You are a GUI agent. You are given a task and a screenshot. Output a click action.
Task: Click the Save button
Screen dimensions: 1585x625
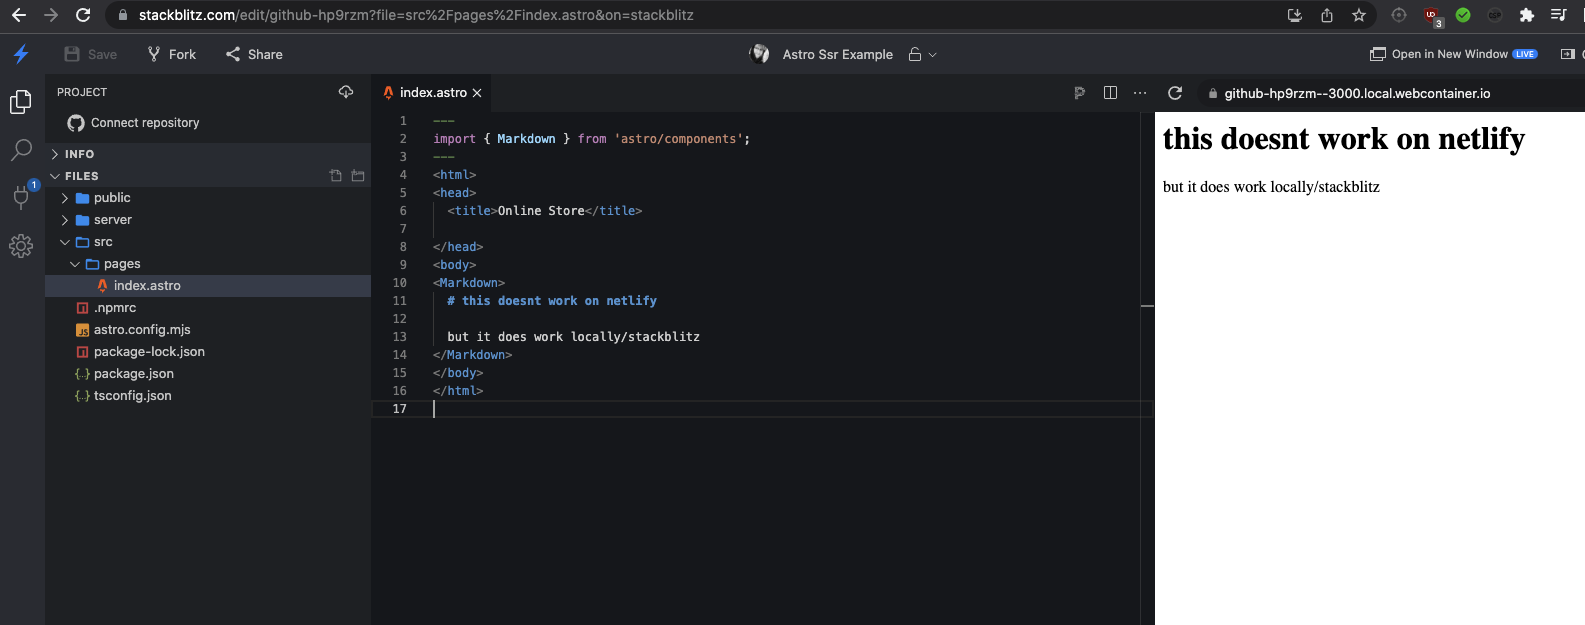[91, 54]
